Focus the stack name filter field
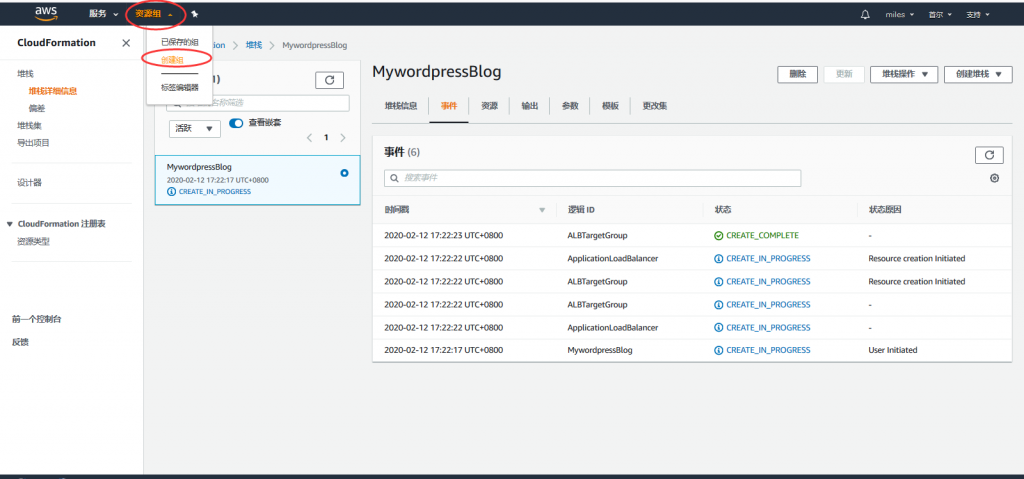 258,103
